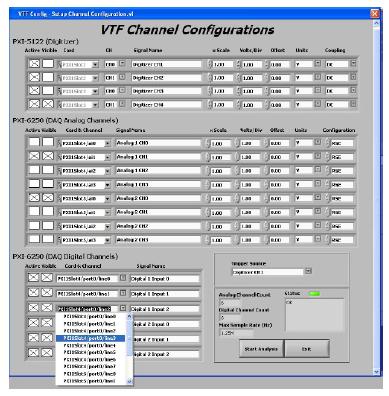Toggle Visible checkbox for Digitizer CH1 row
The image size is (389, 396).
tap(48, 64)
